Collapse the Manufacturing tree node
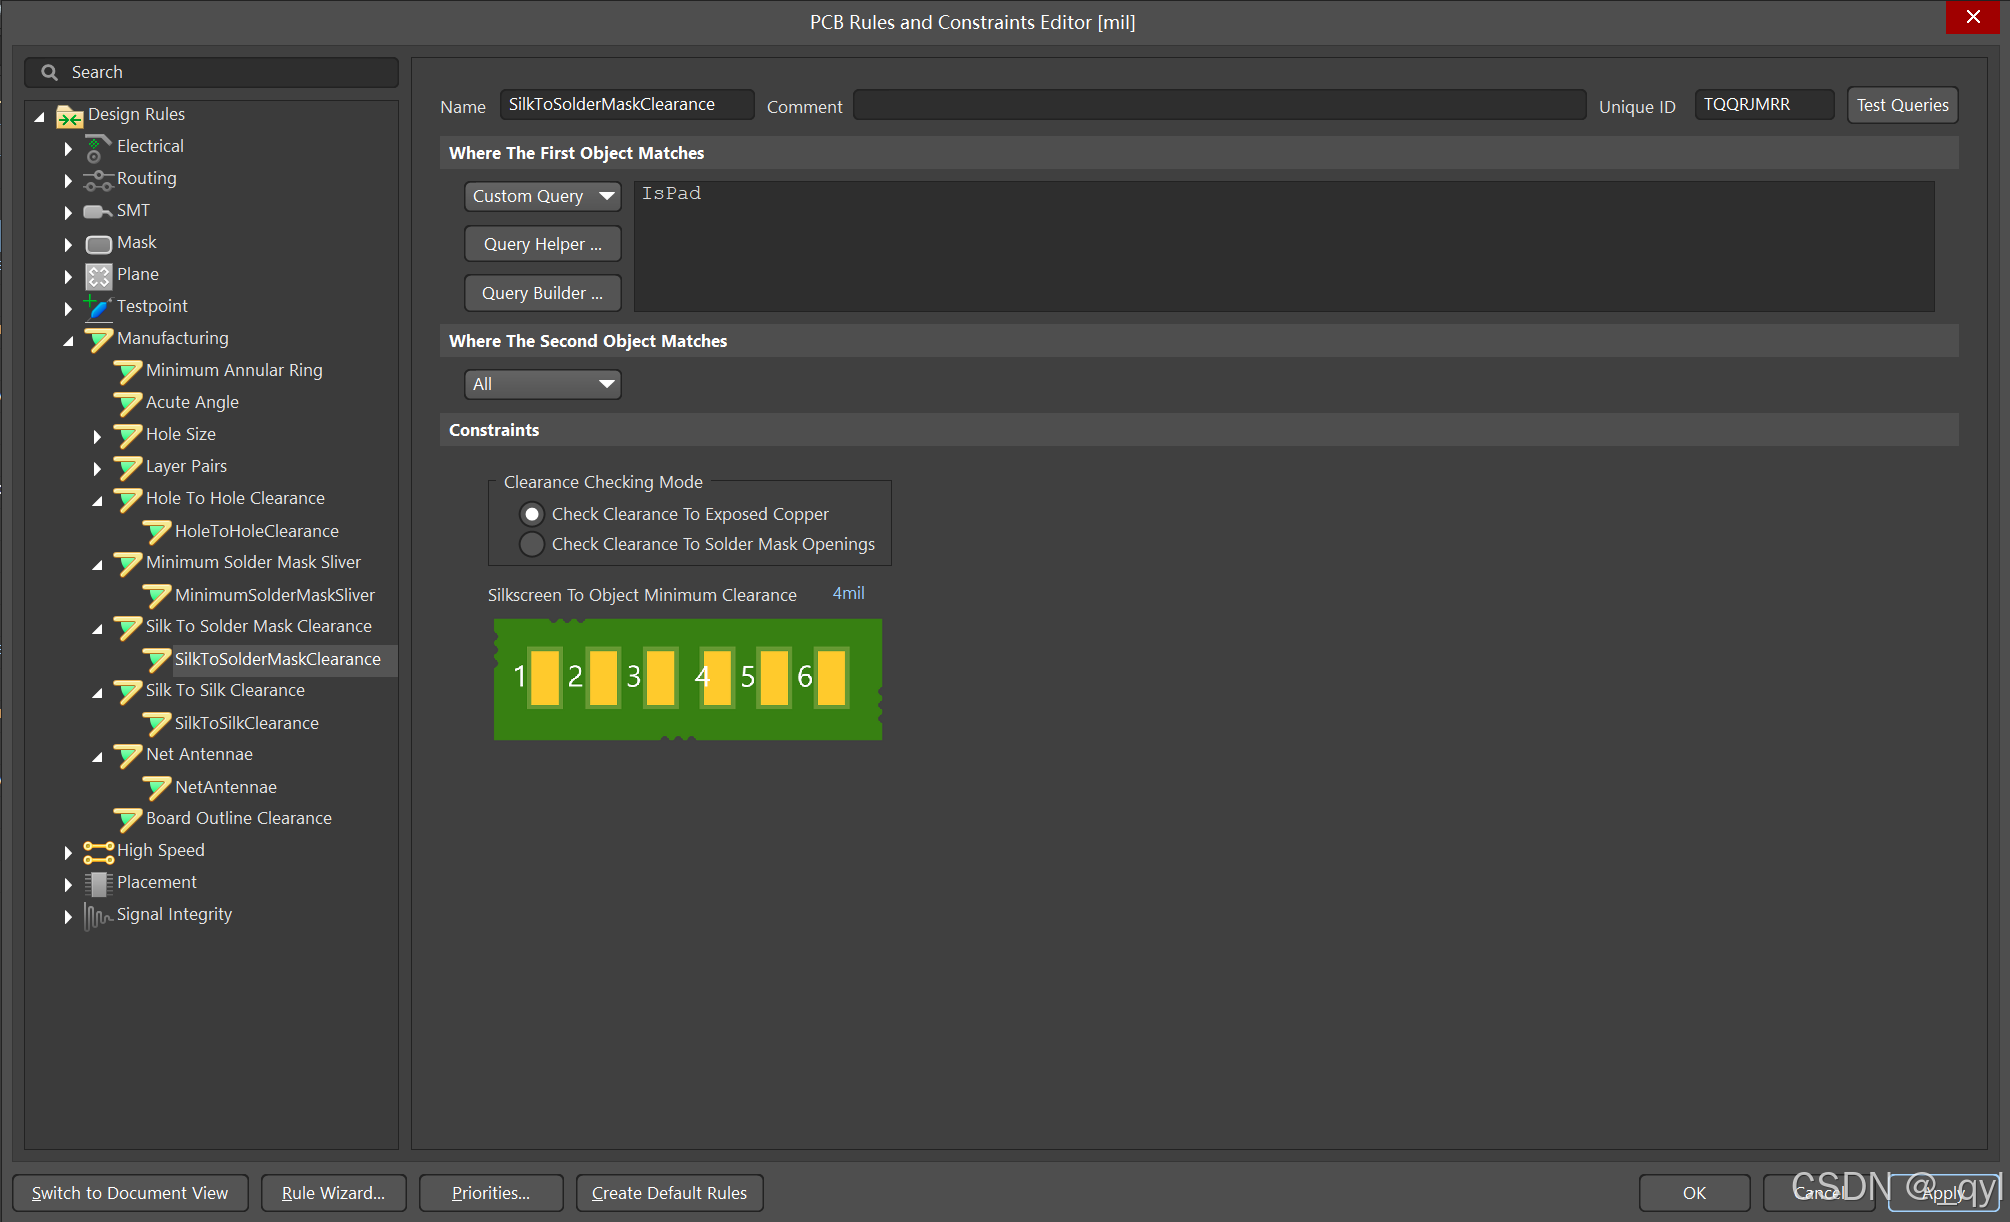Image resolution: width=2010 pixels, height=1222 pixels. tap(68, 341)
